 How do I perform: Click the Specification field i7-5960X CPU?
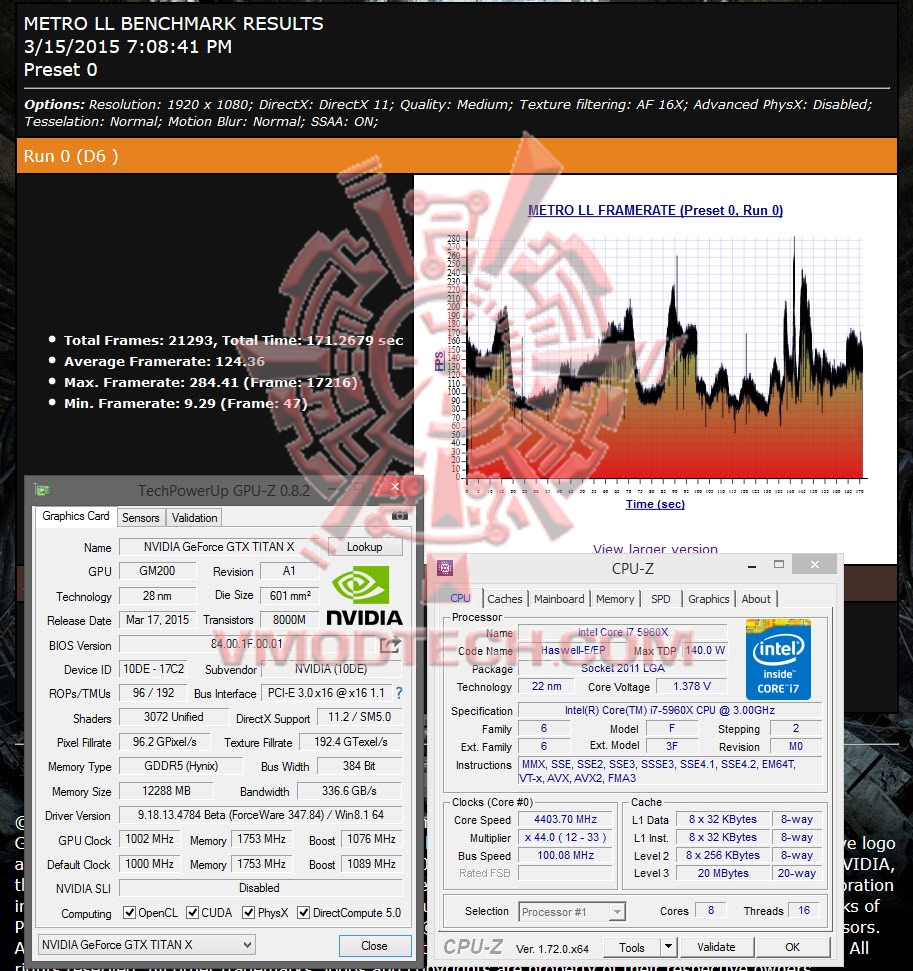coord(670,710)
